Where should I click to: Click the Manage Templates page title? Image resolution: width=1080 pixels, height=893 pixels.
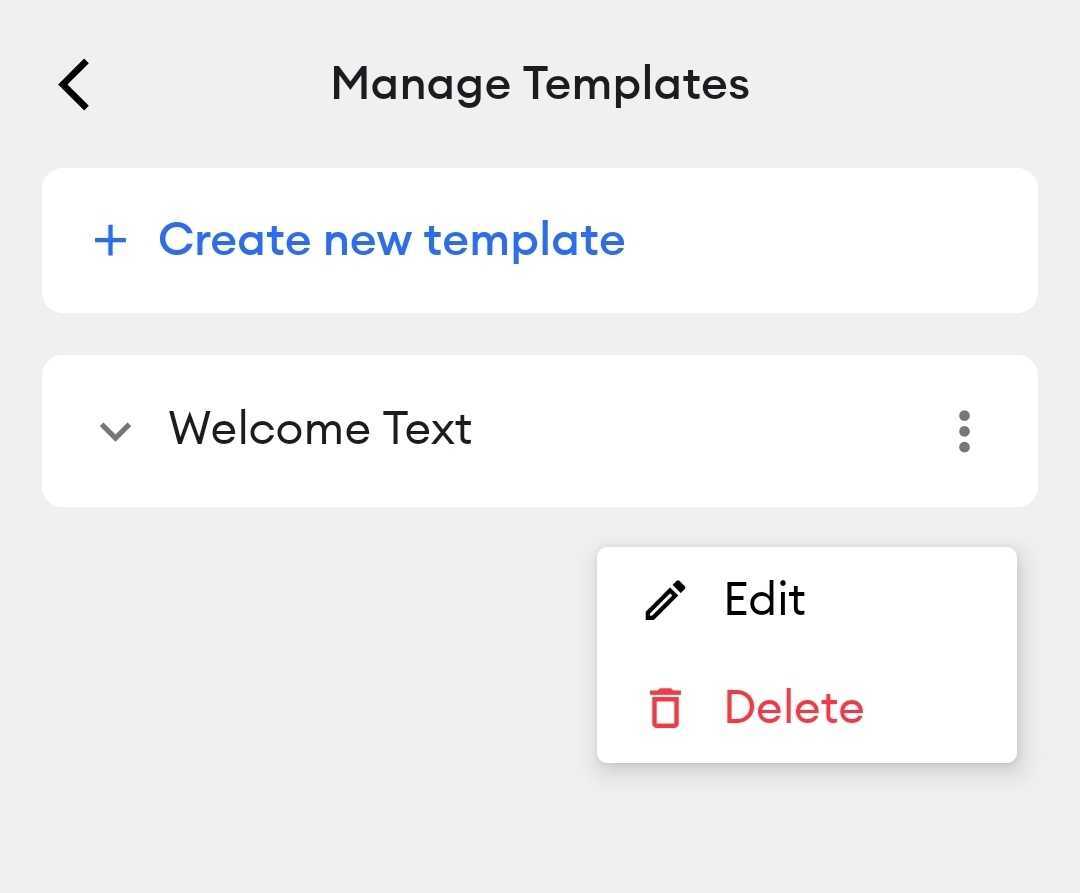[540, 84]
